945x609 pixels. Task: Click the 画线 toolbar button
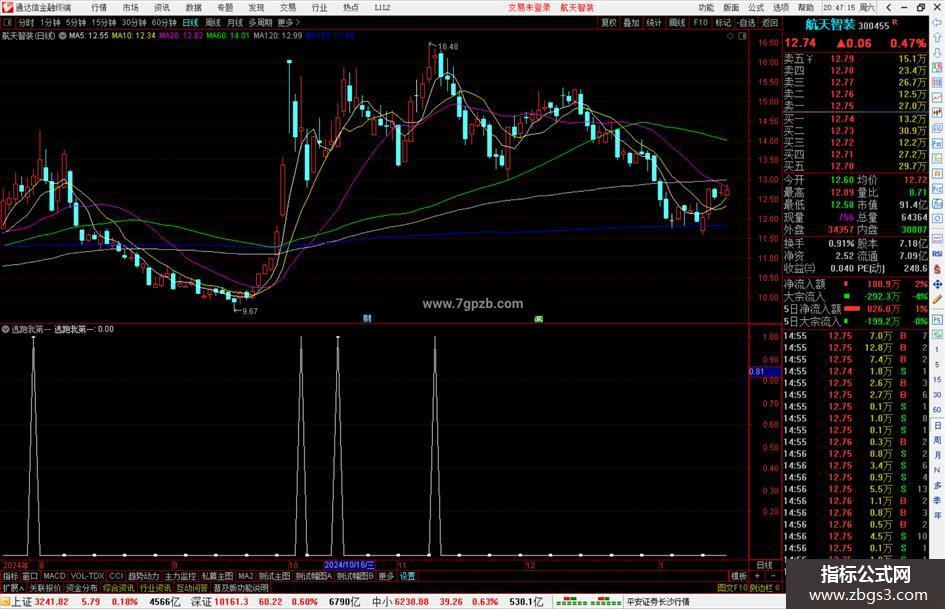point(677,23)
